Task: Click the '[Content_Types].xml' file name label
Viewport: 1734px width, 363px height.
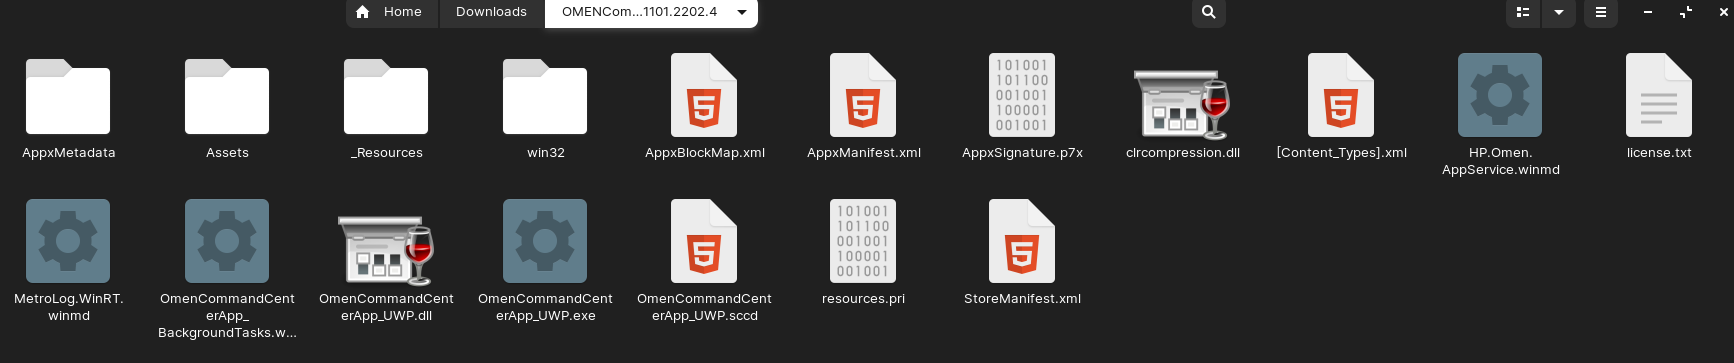Action: (1341, 153)
